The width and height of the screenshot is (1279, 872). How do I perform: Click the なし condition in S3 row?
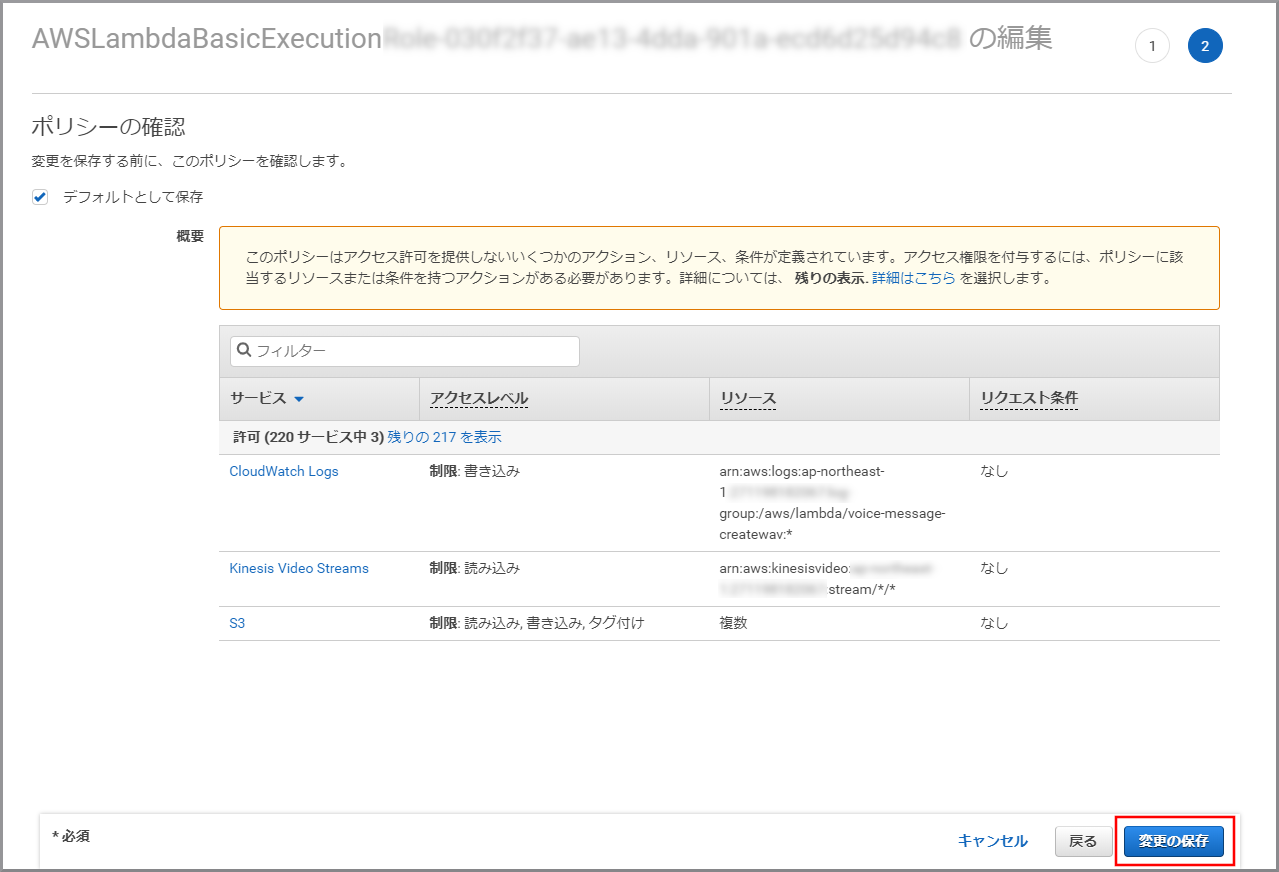pos(994,623)
